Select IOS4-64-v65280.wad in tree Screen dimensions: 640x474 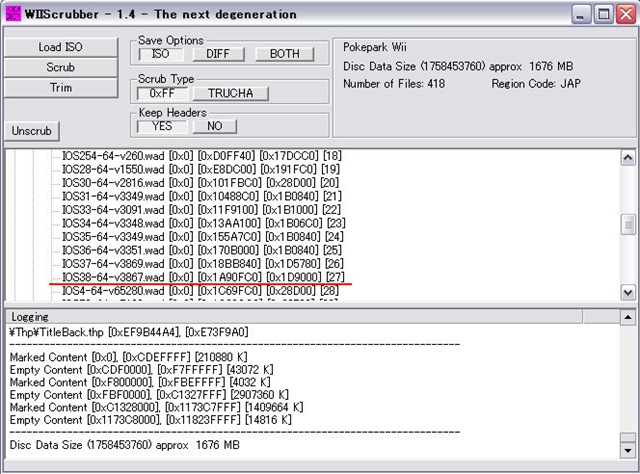coord(200,291)
